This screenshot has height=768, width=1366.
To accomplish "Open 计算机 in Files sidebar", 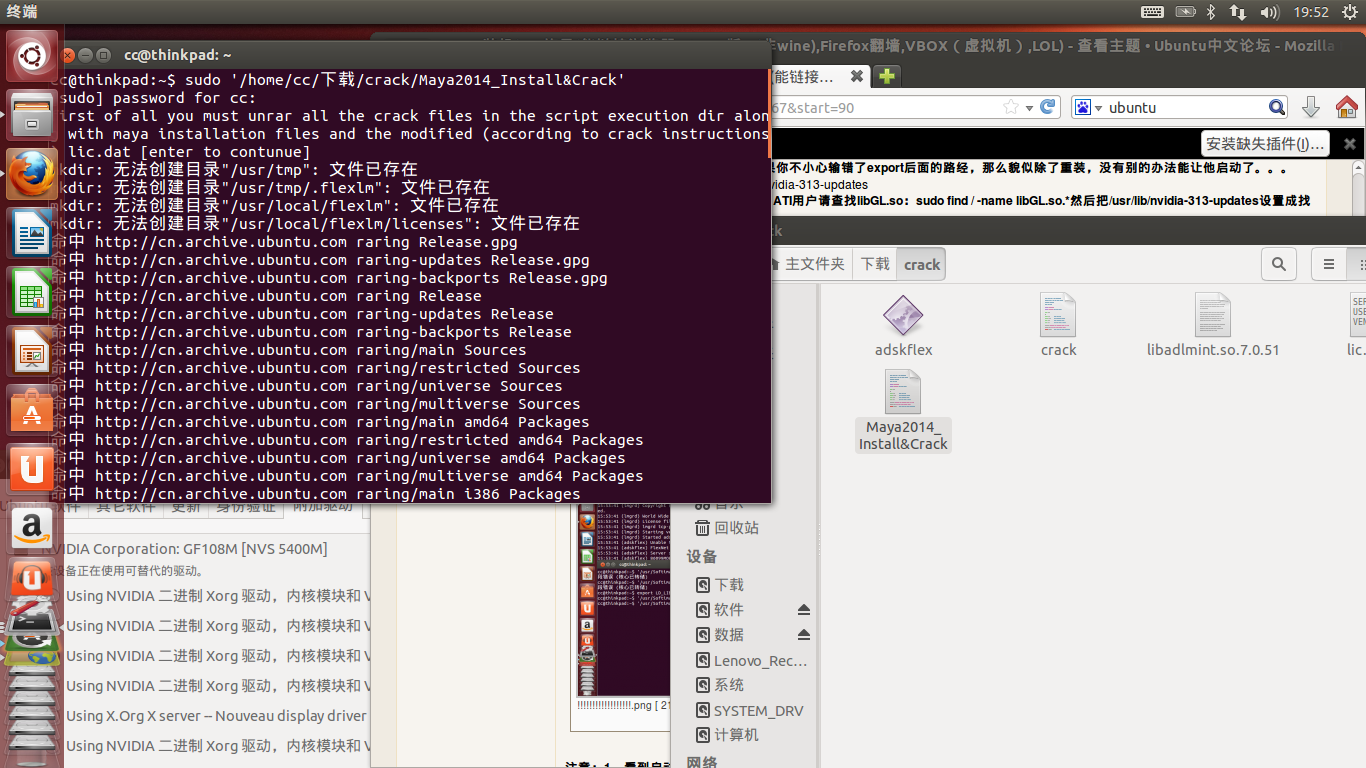I will point(727,735).
